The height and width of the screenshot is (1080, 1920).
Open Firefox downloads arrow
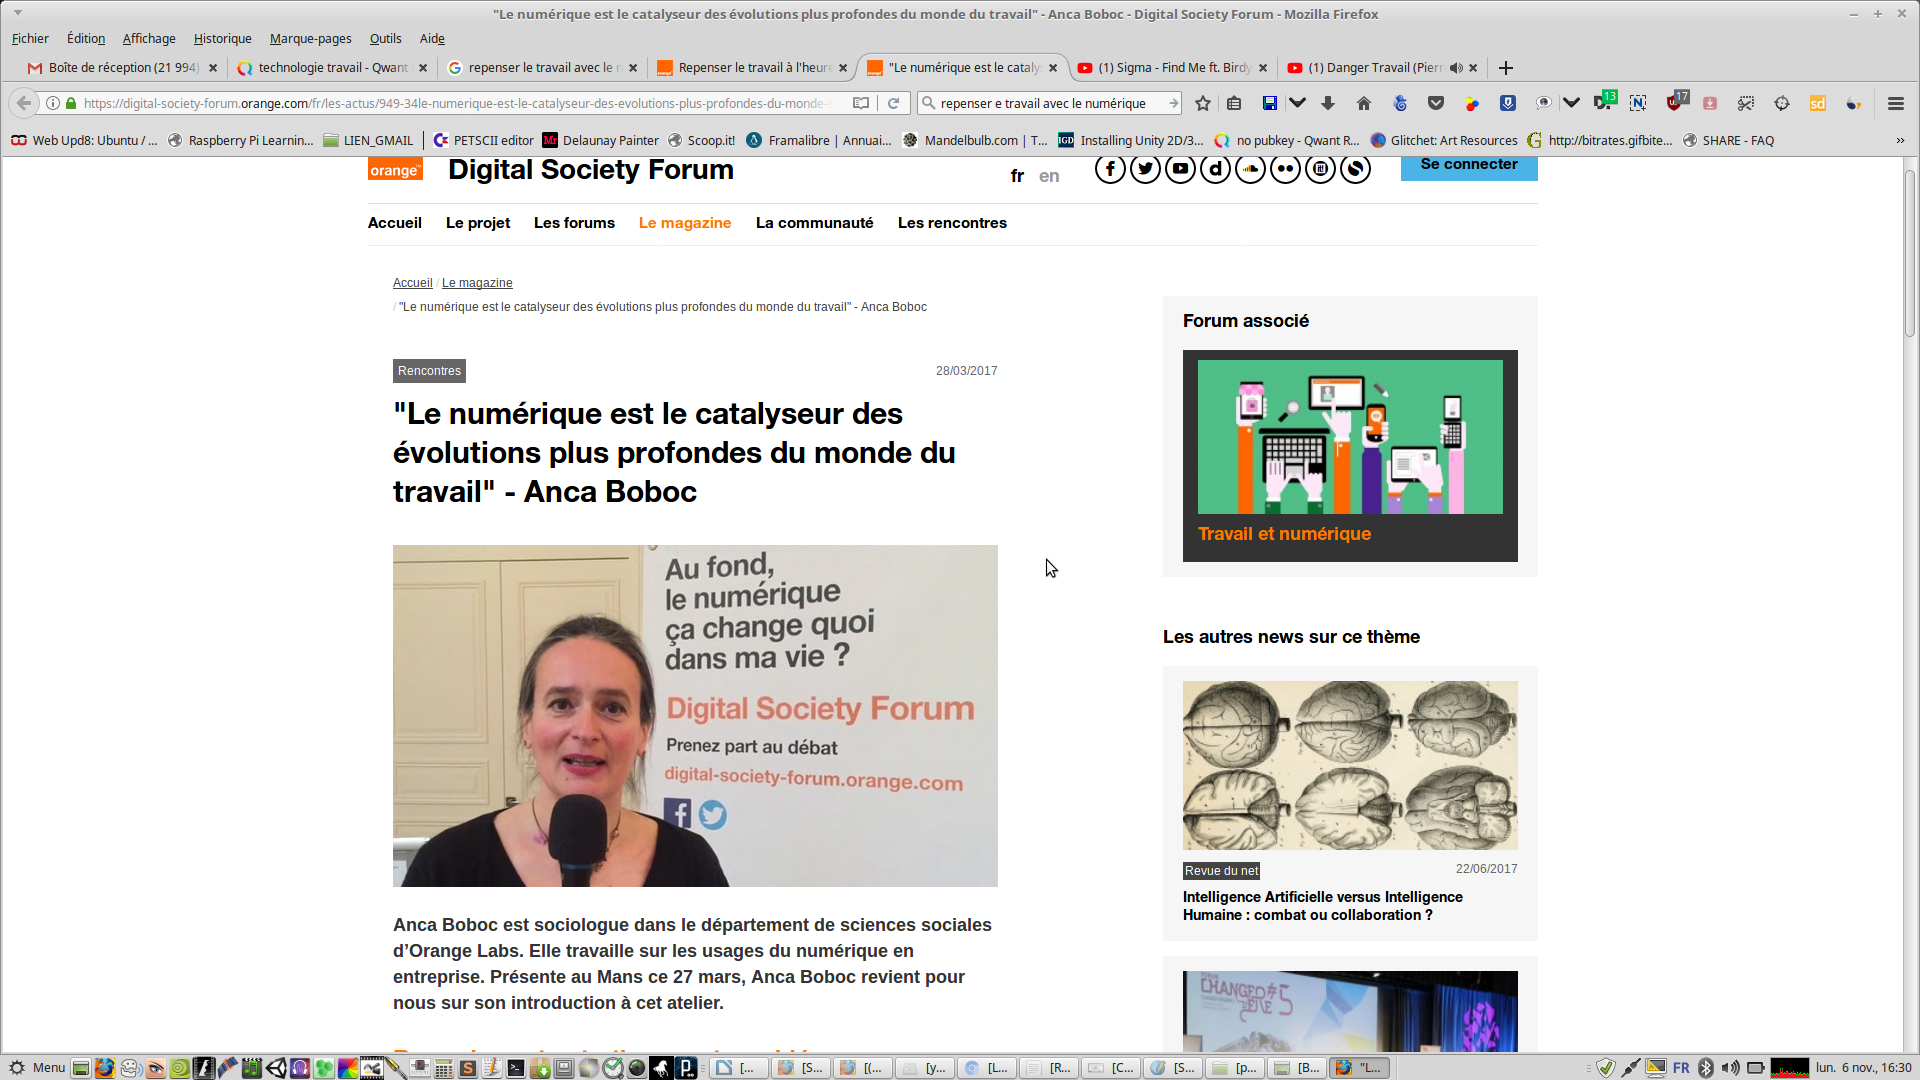1328,103
